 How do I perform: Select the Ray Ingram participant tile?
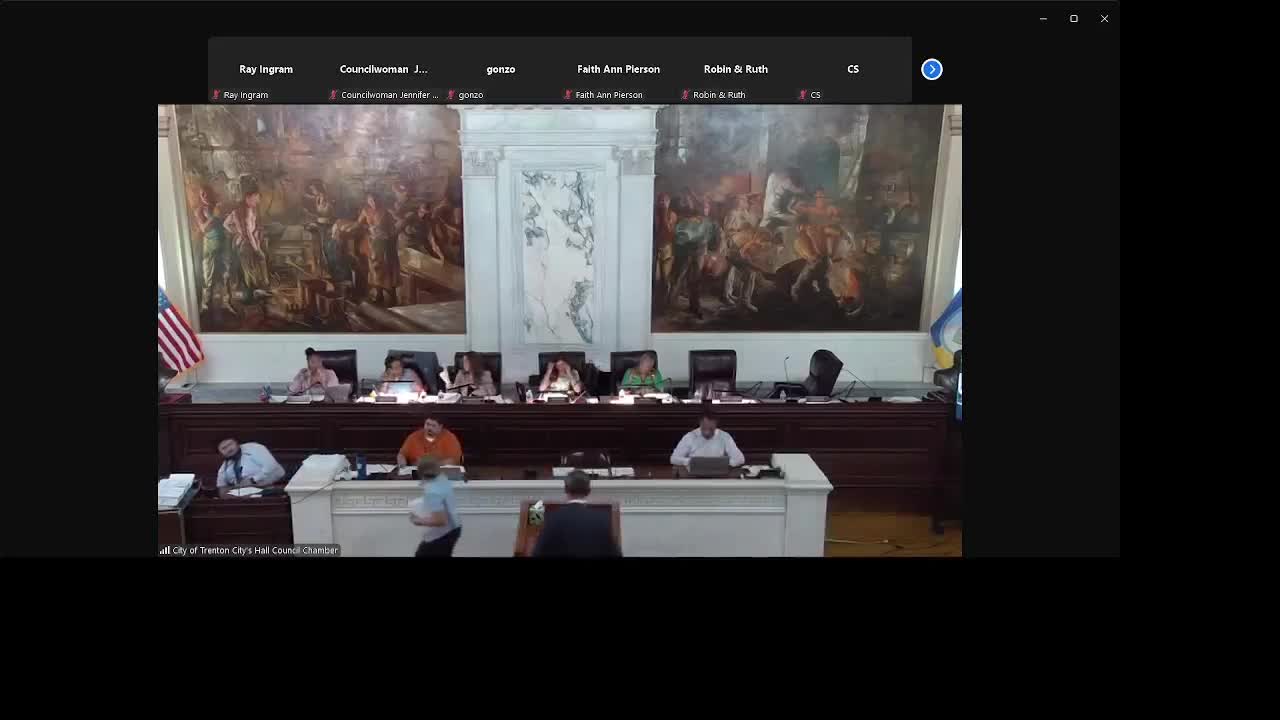(266, 69)
